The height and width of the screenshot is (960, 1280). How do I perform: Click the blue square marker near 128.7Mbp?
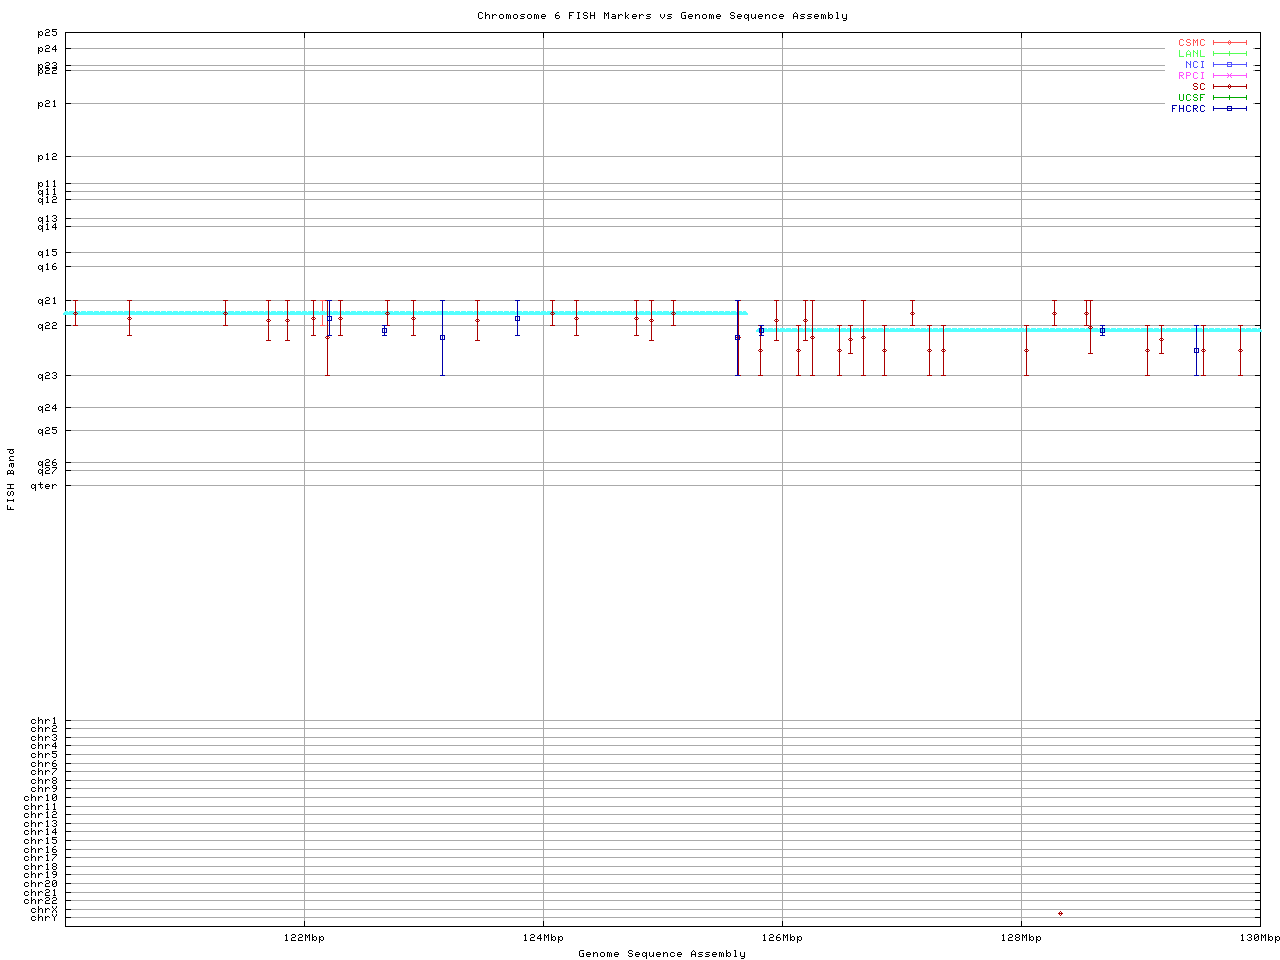[x=1102, y=331]
